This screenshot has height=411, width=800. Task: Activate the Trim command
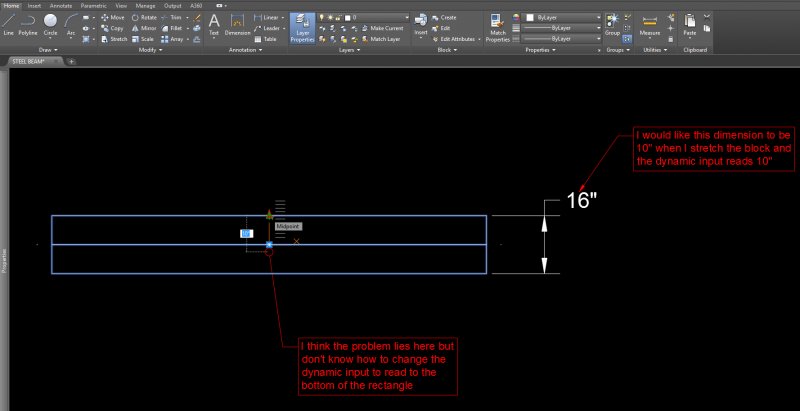pos(171,17)
